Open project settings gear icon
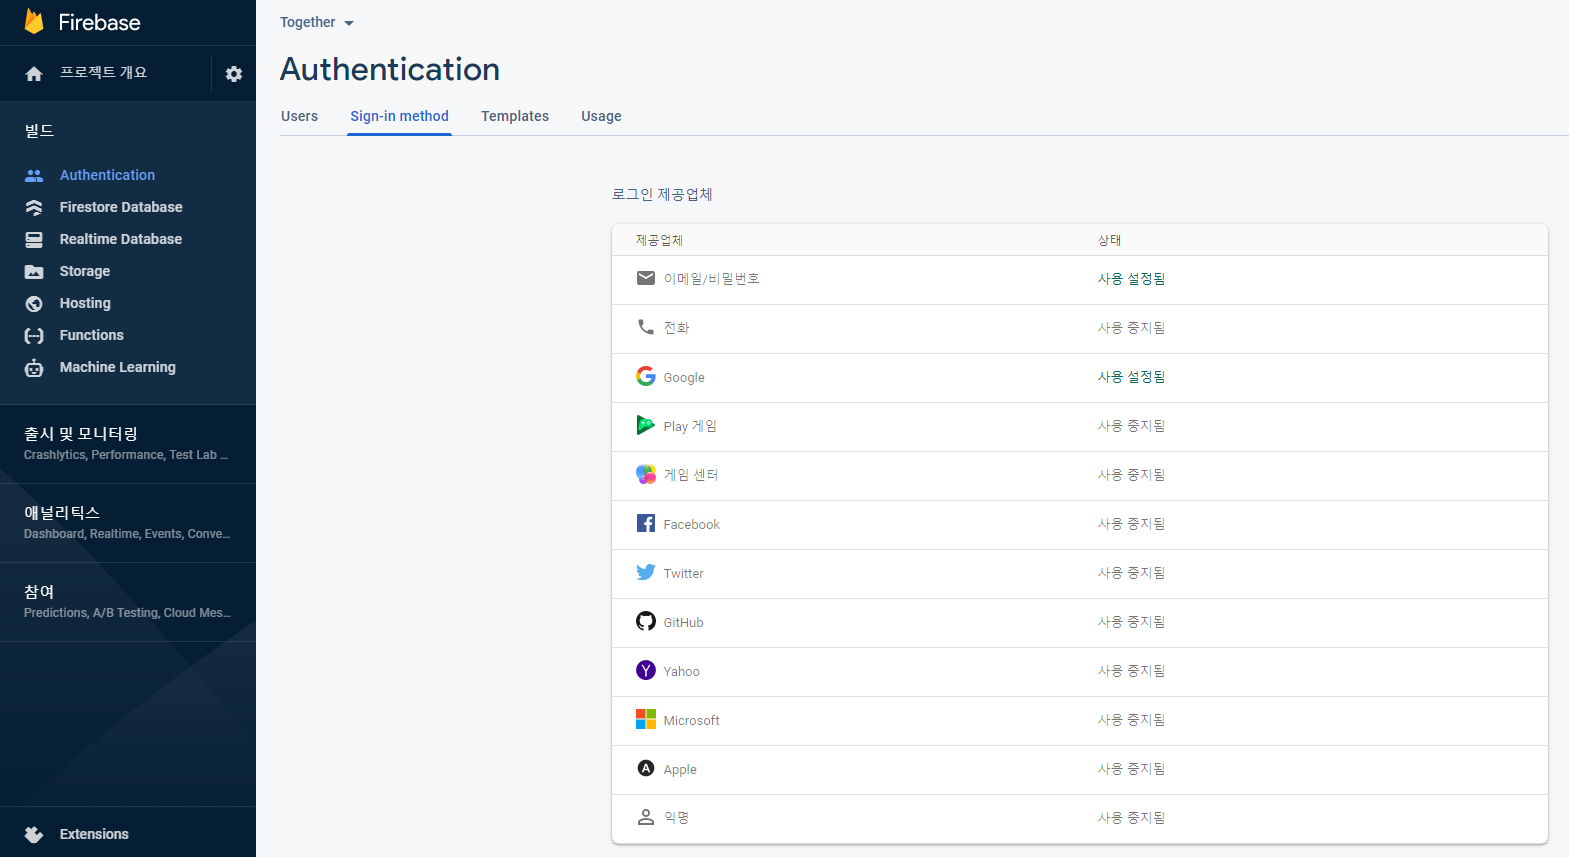 point(234,74)
